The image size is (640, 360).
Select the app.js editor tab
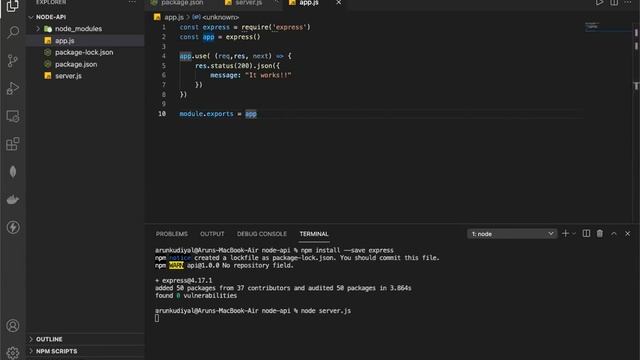click(x=309, y=3)
